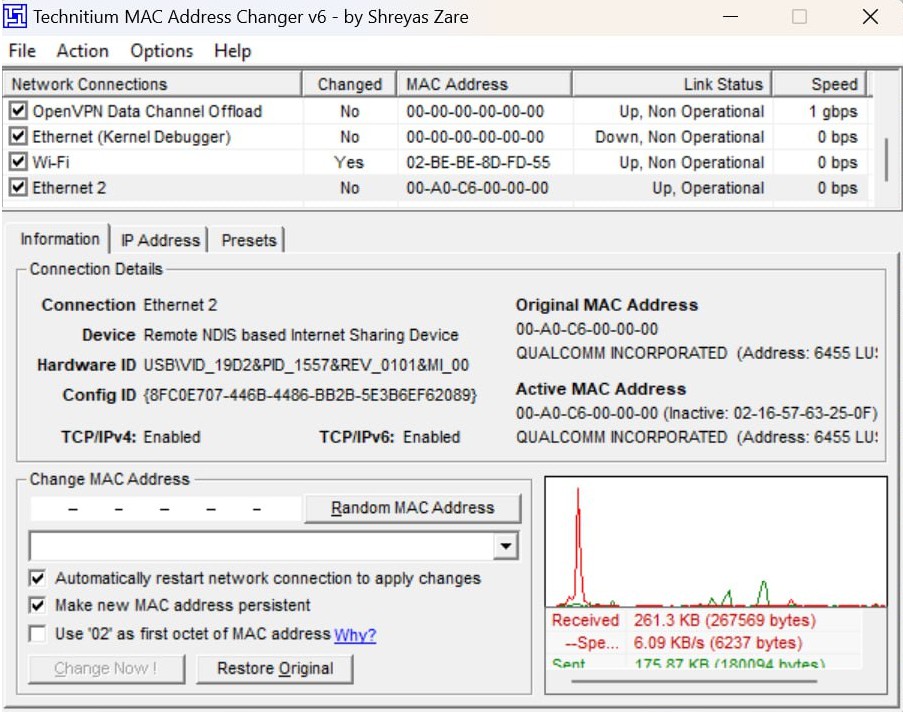Click inside the MAC vendor combo box field
903x712 pixels.
262,546
